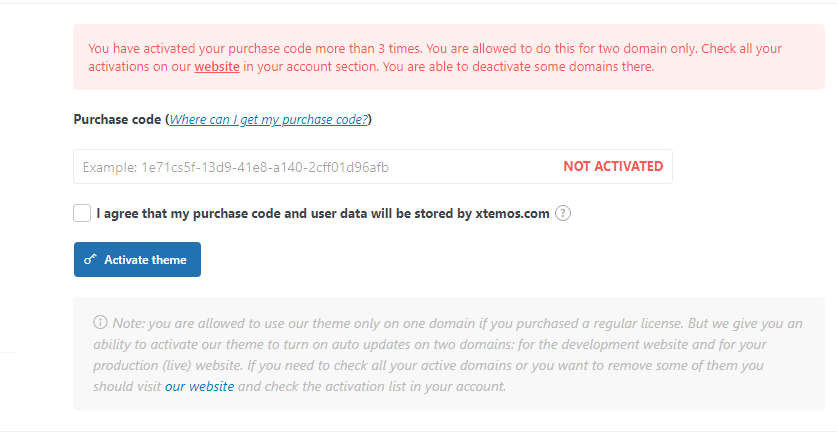Open 'Where can I get my purchase code?'

pos(269,120)
